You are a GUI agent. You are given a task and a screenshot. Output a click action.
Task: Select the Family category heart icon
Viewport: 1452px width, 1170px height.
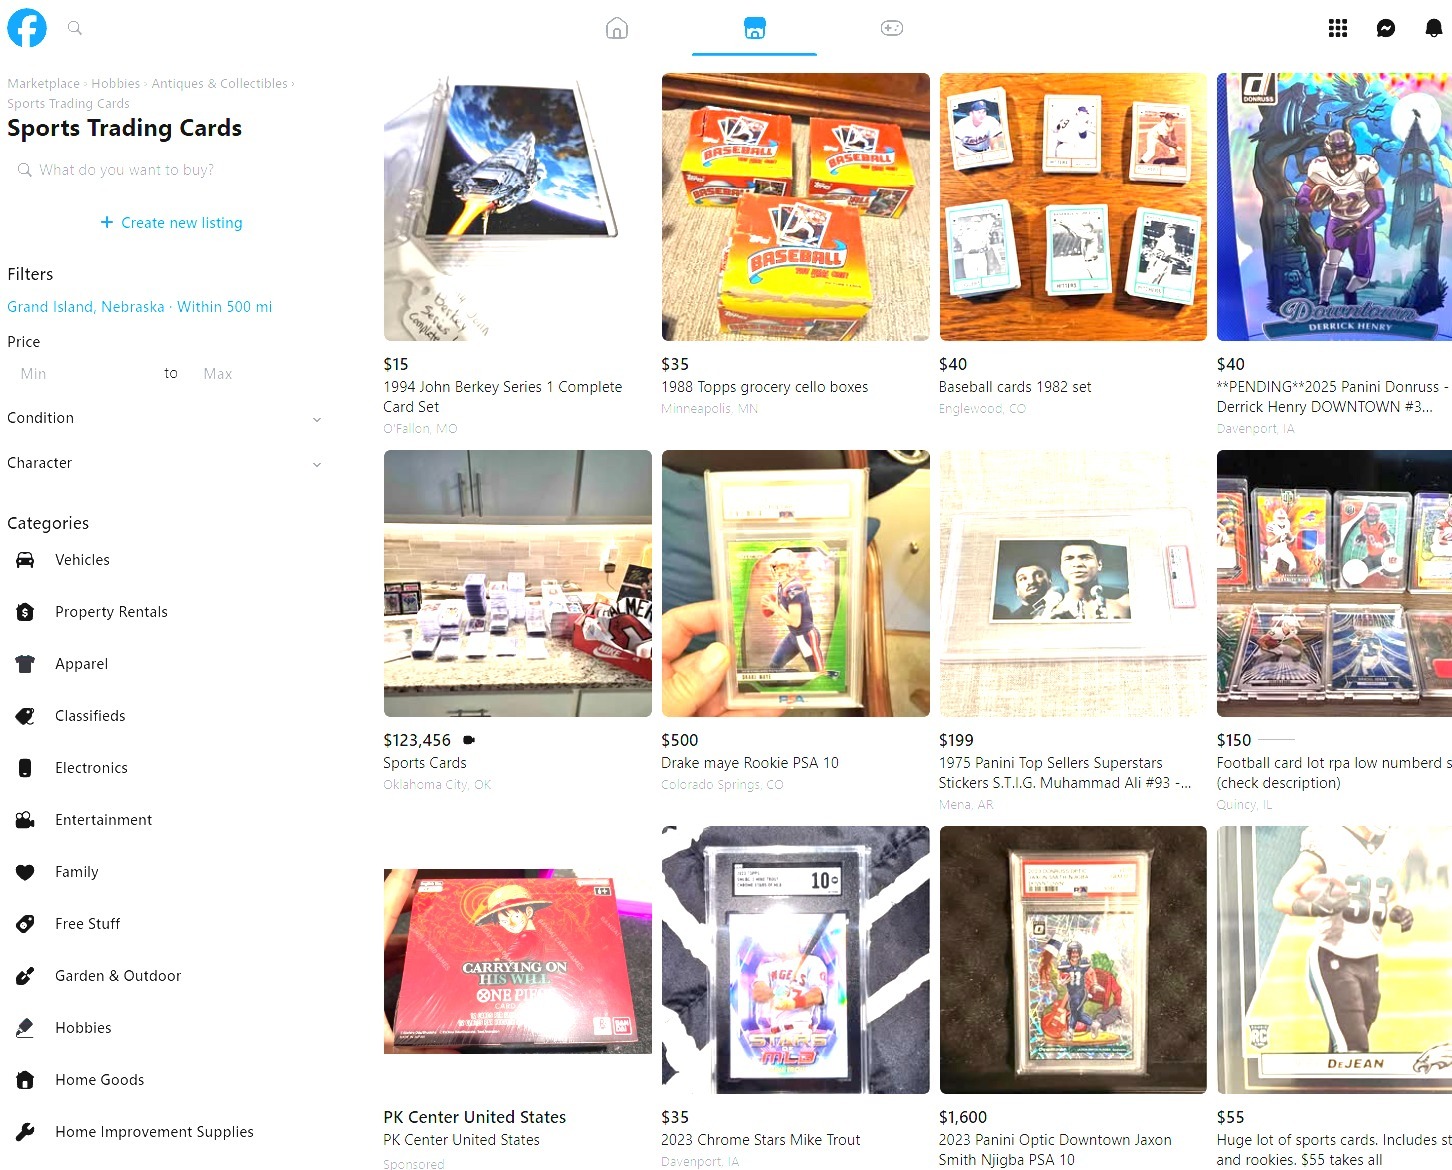pos(26,872)
